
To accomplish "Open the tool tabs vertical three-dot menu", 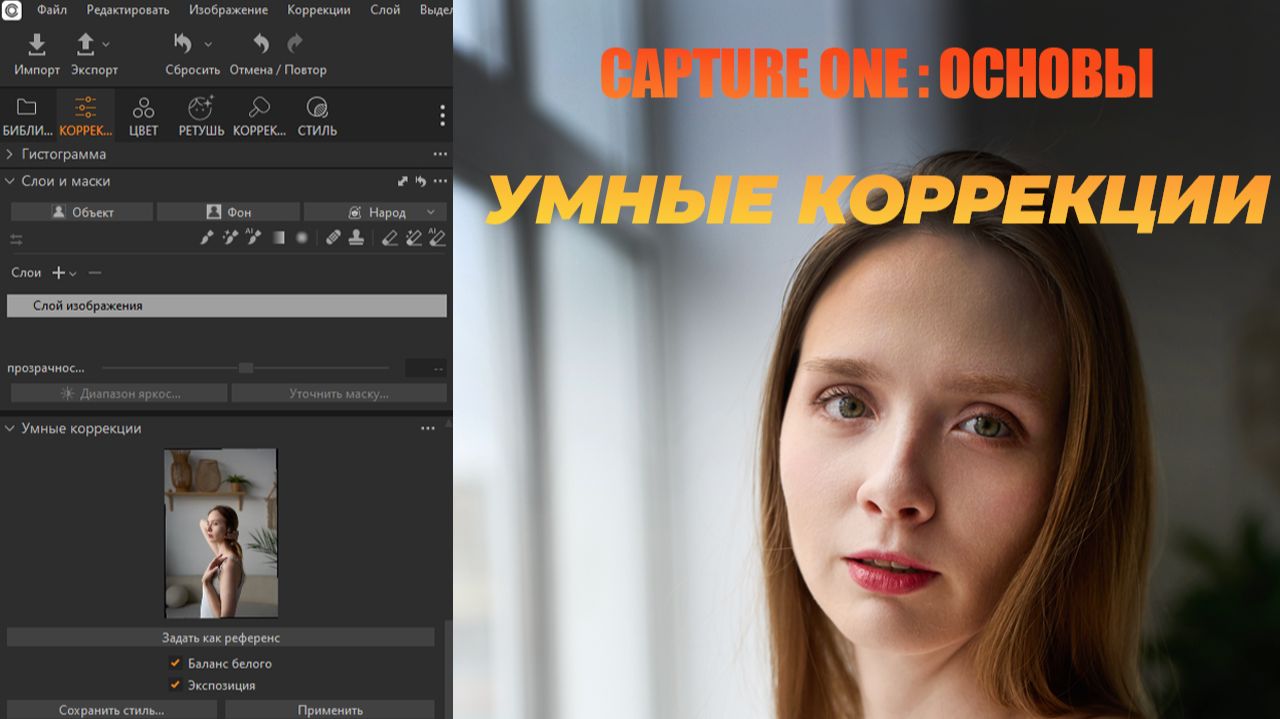I will 442,116.
